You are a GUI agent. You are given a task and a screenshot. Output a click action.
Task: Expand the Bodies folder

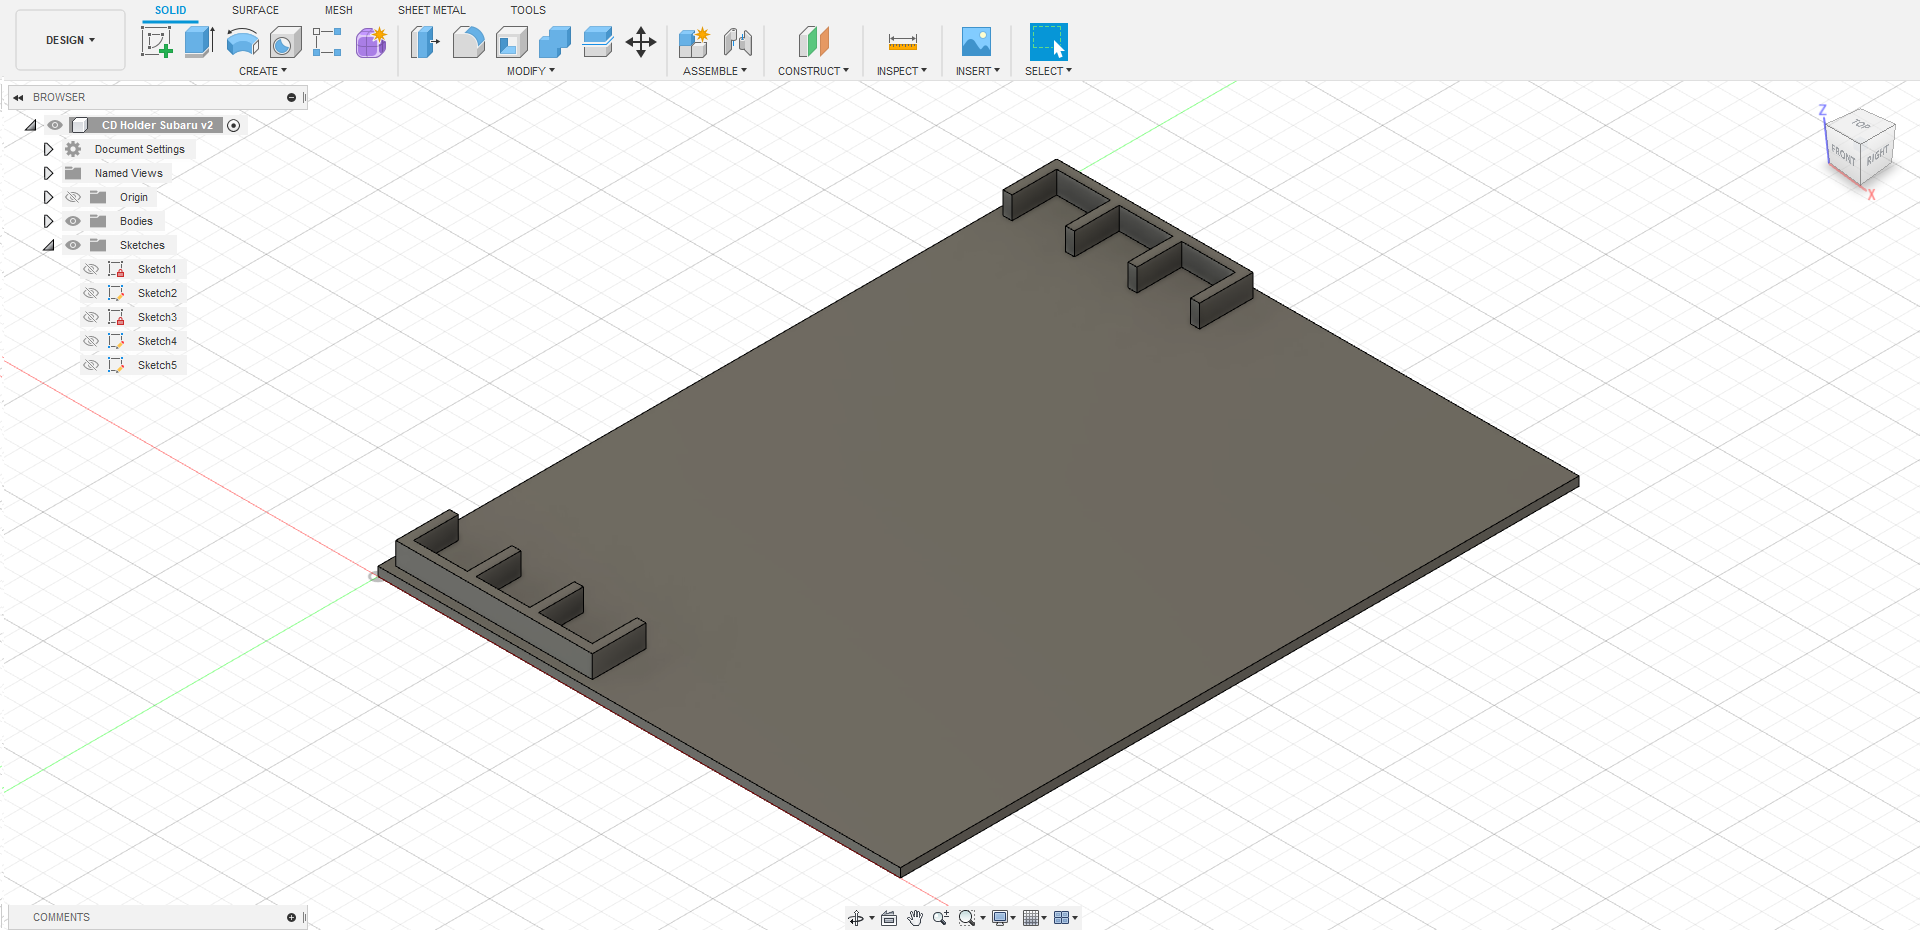[x=48, y=221]
